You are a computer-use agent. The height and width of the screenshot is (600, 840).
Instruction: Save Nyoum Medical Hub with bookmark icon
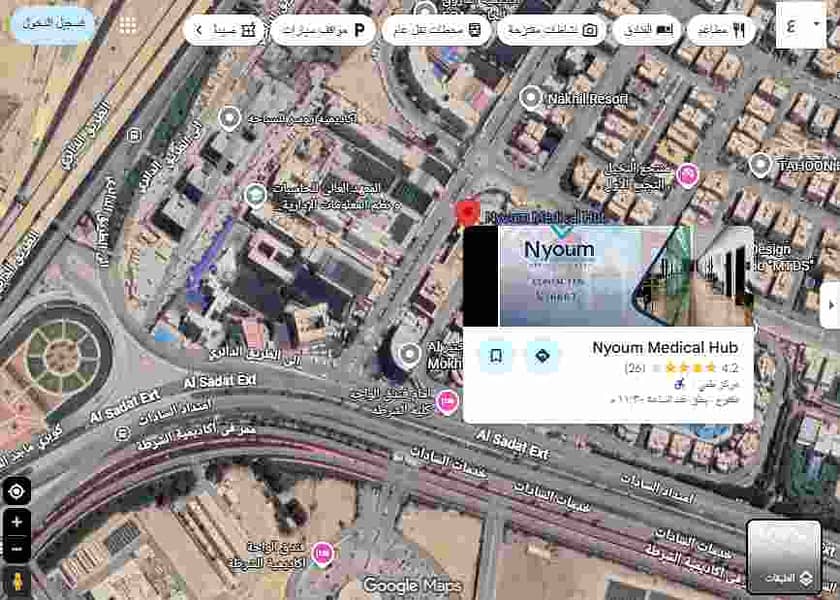[496, 355]
